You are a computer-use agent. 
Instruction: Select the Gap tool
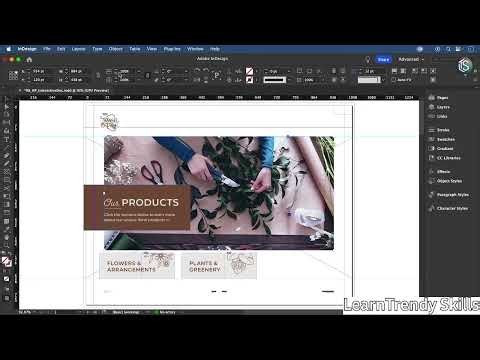point(7,123)
